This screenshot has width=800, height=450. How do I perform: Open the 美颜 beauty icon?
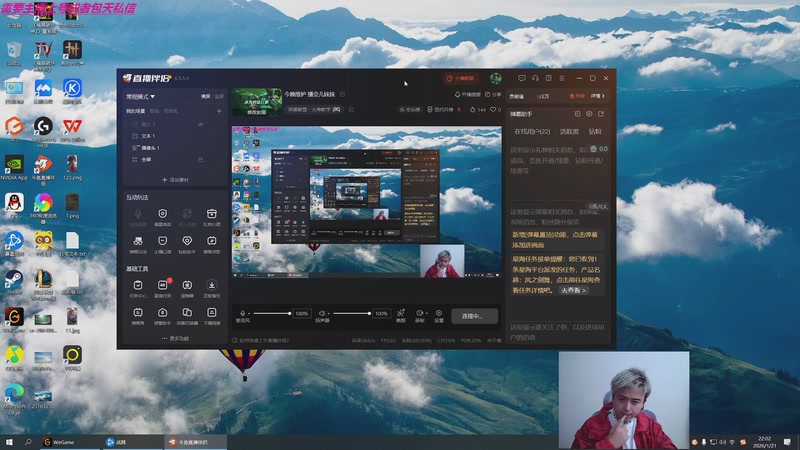401,315
